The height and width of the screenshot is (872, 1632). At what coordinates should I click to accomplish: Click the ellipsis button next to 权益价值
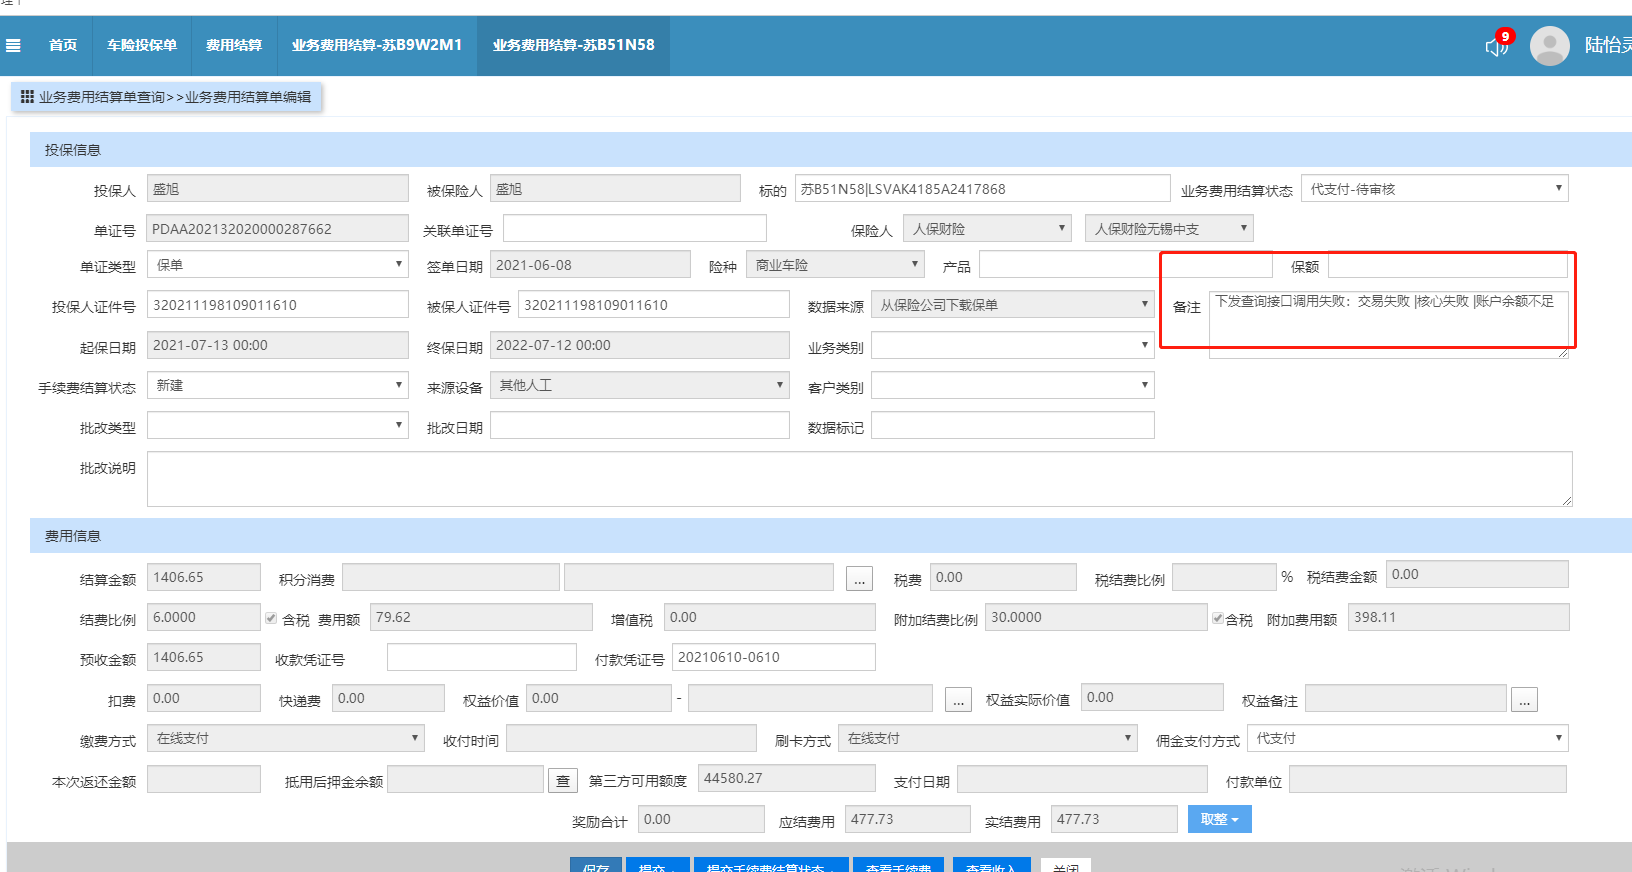pos(958,700)
